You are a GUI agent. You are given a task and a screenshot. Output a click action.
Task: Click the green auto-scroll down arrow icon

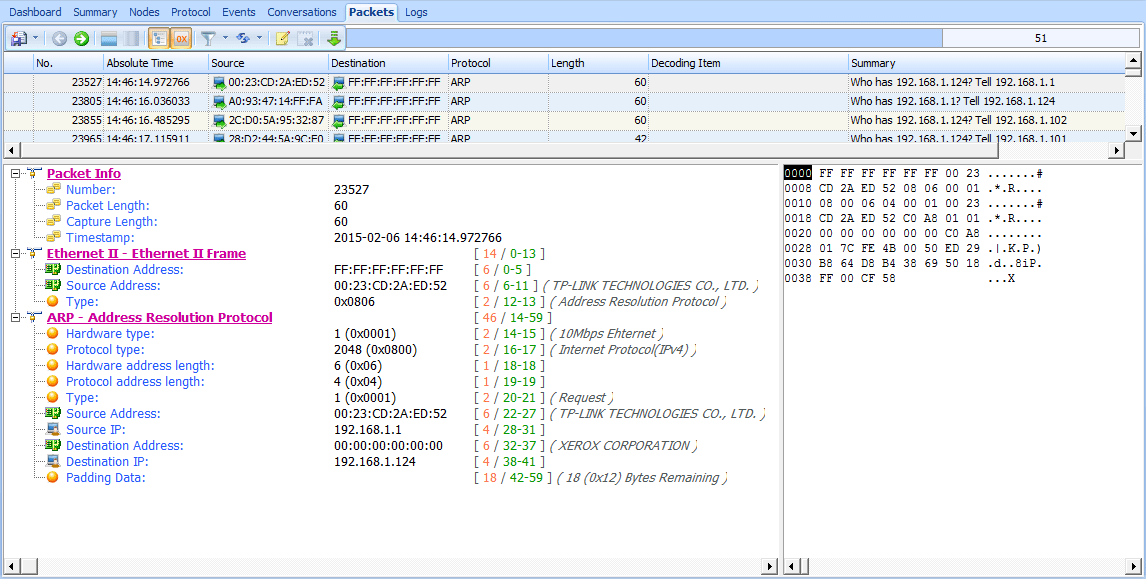(x=334, y=38)
